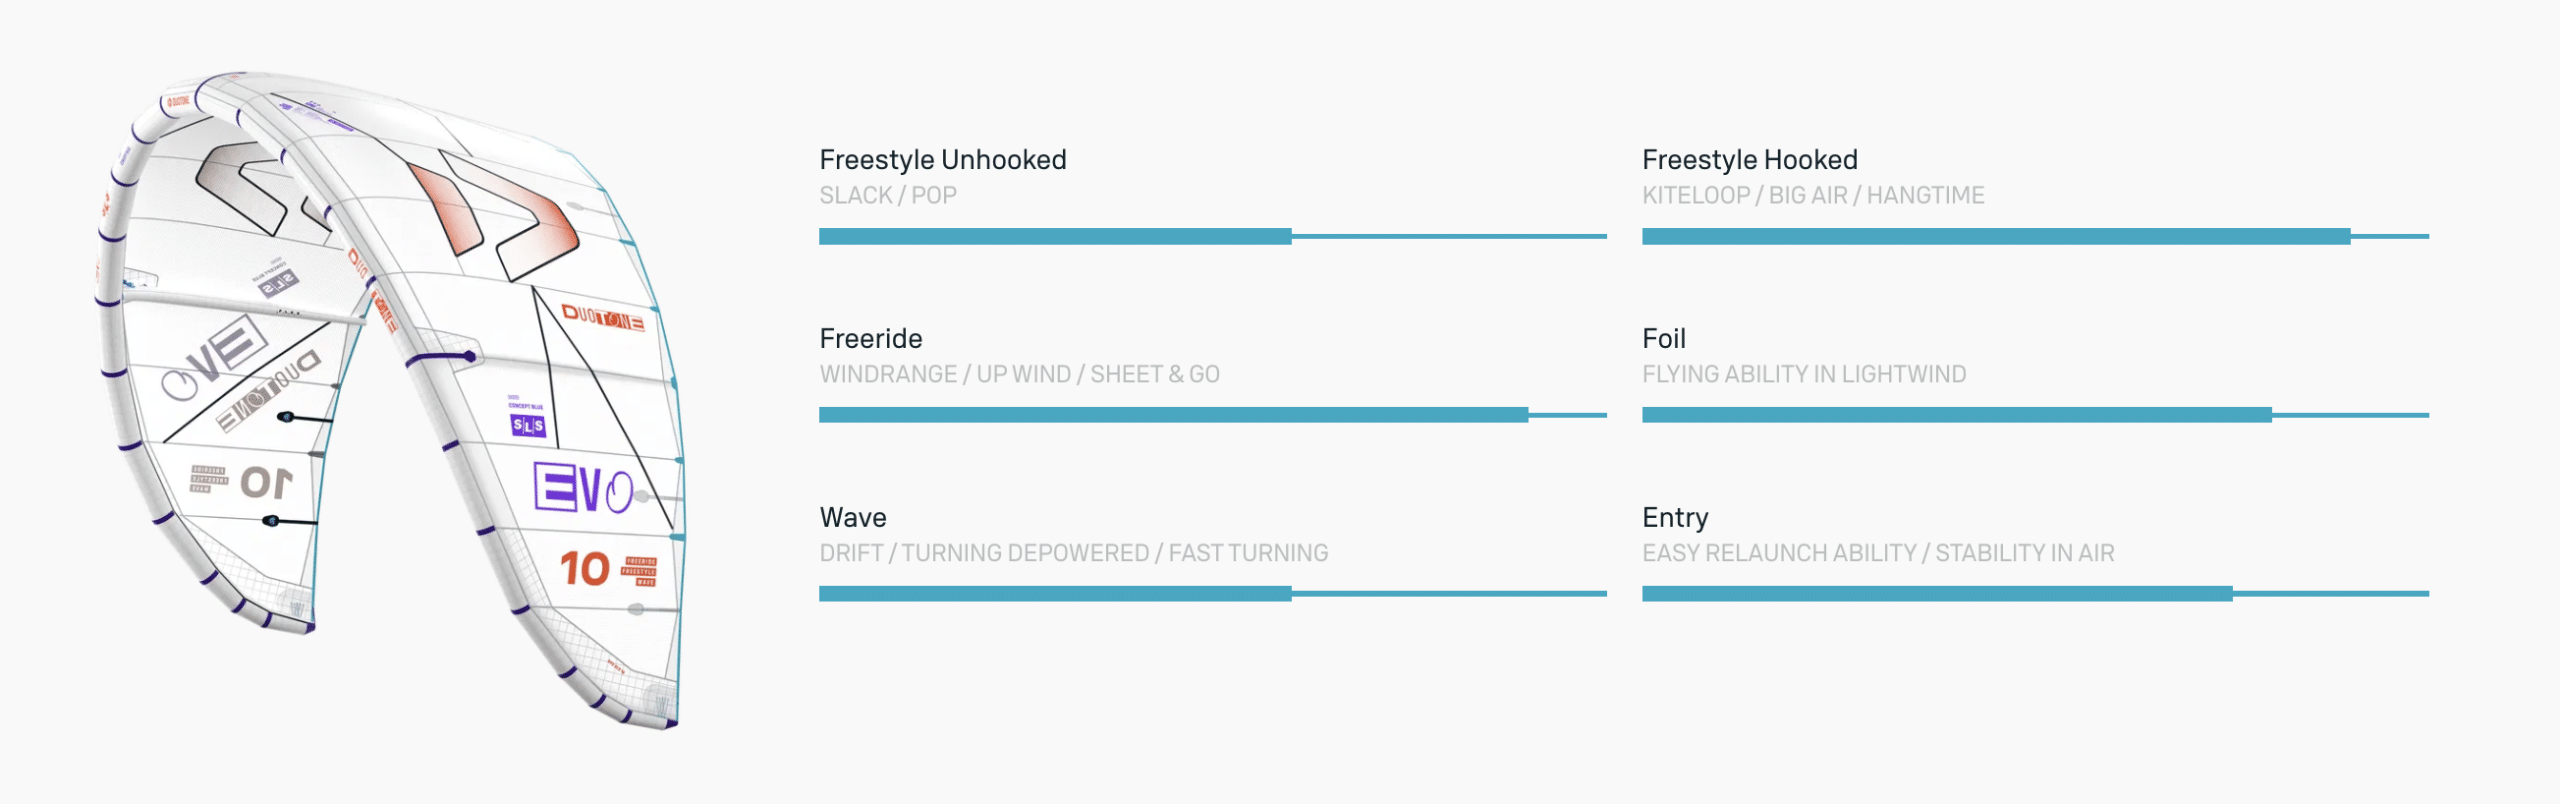2560x804 pixels.
Task: Click the 'Easy Relaunch Ability' subtitle text
Action: click(x=1778, y=554)
